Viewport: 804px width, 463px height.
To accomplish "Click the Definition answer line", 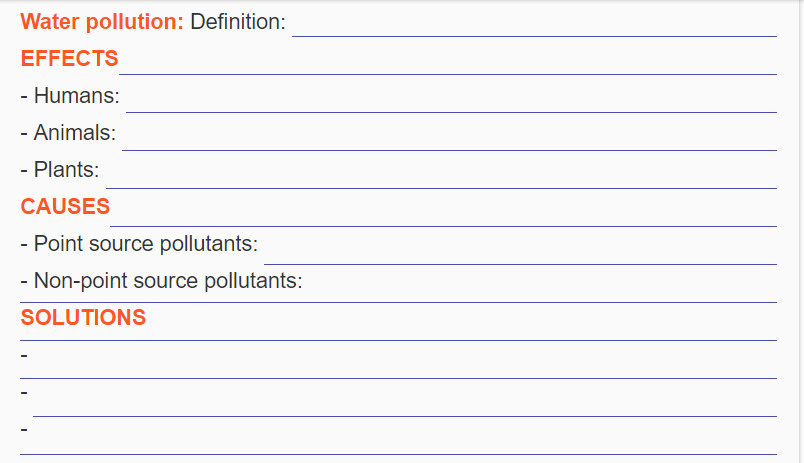I will click(x=534, y=24).
